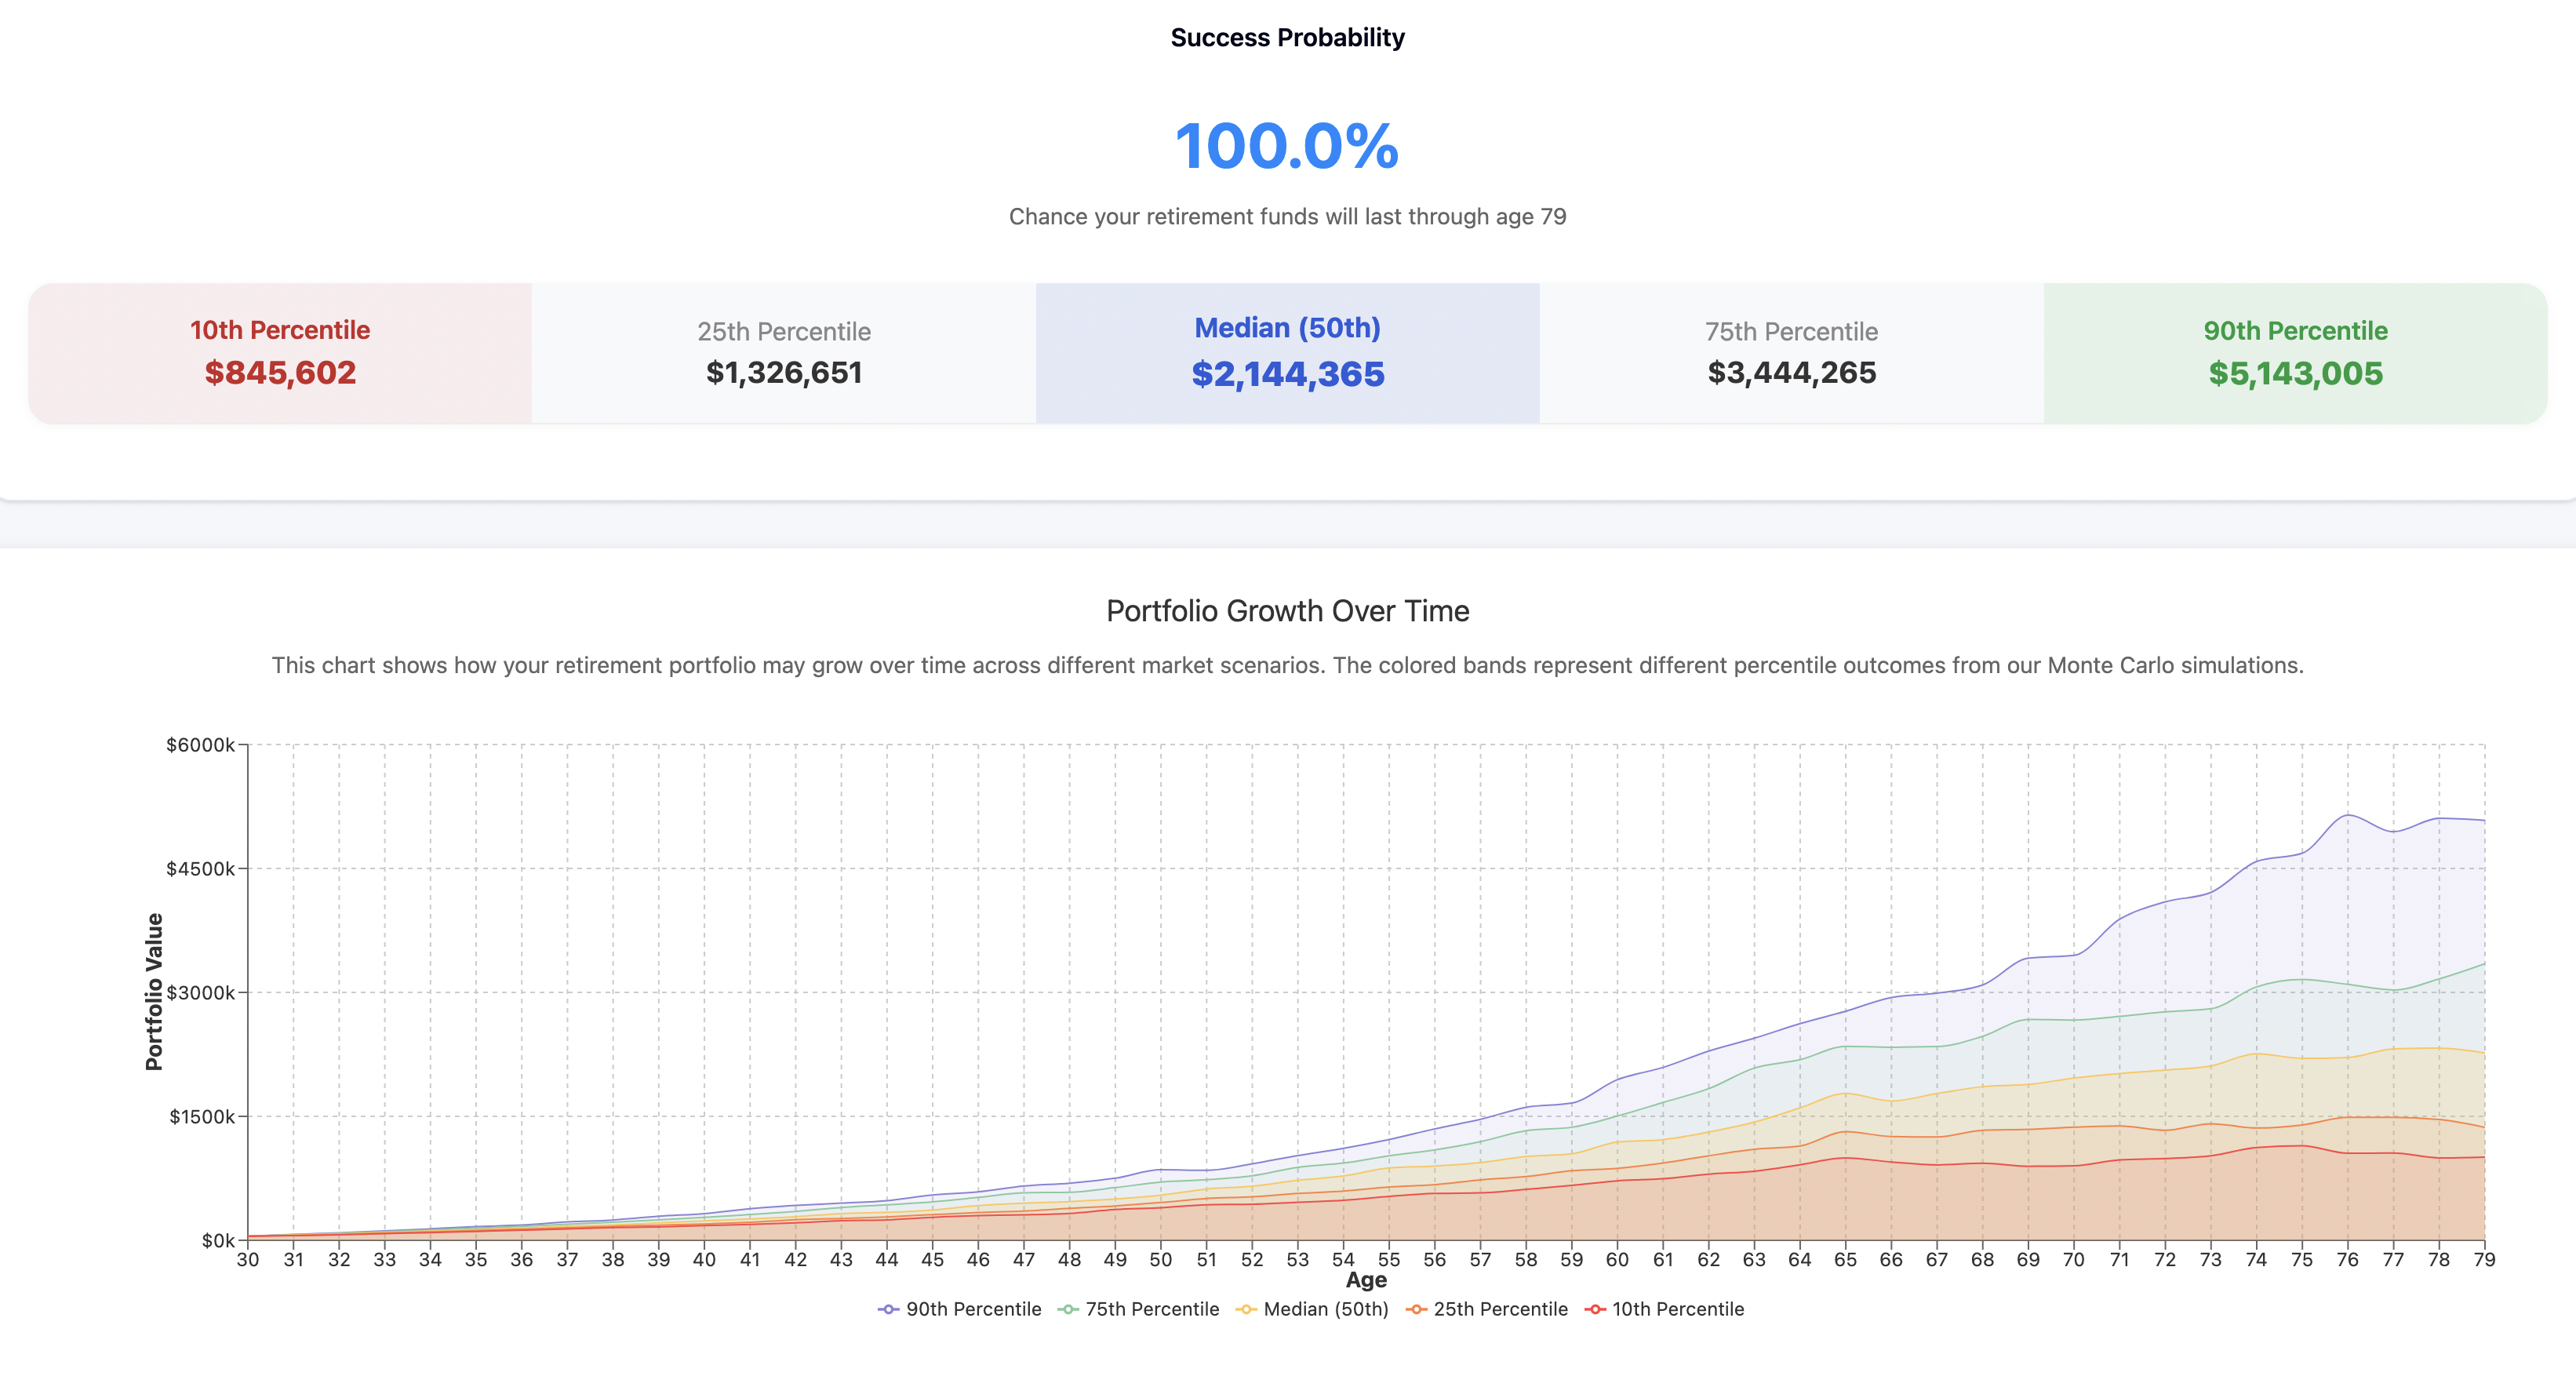
Task: Select the Median (50th) $2,144,365 card
Action: [x=1288, y=353]
